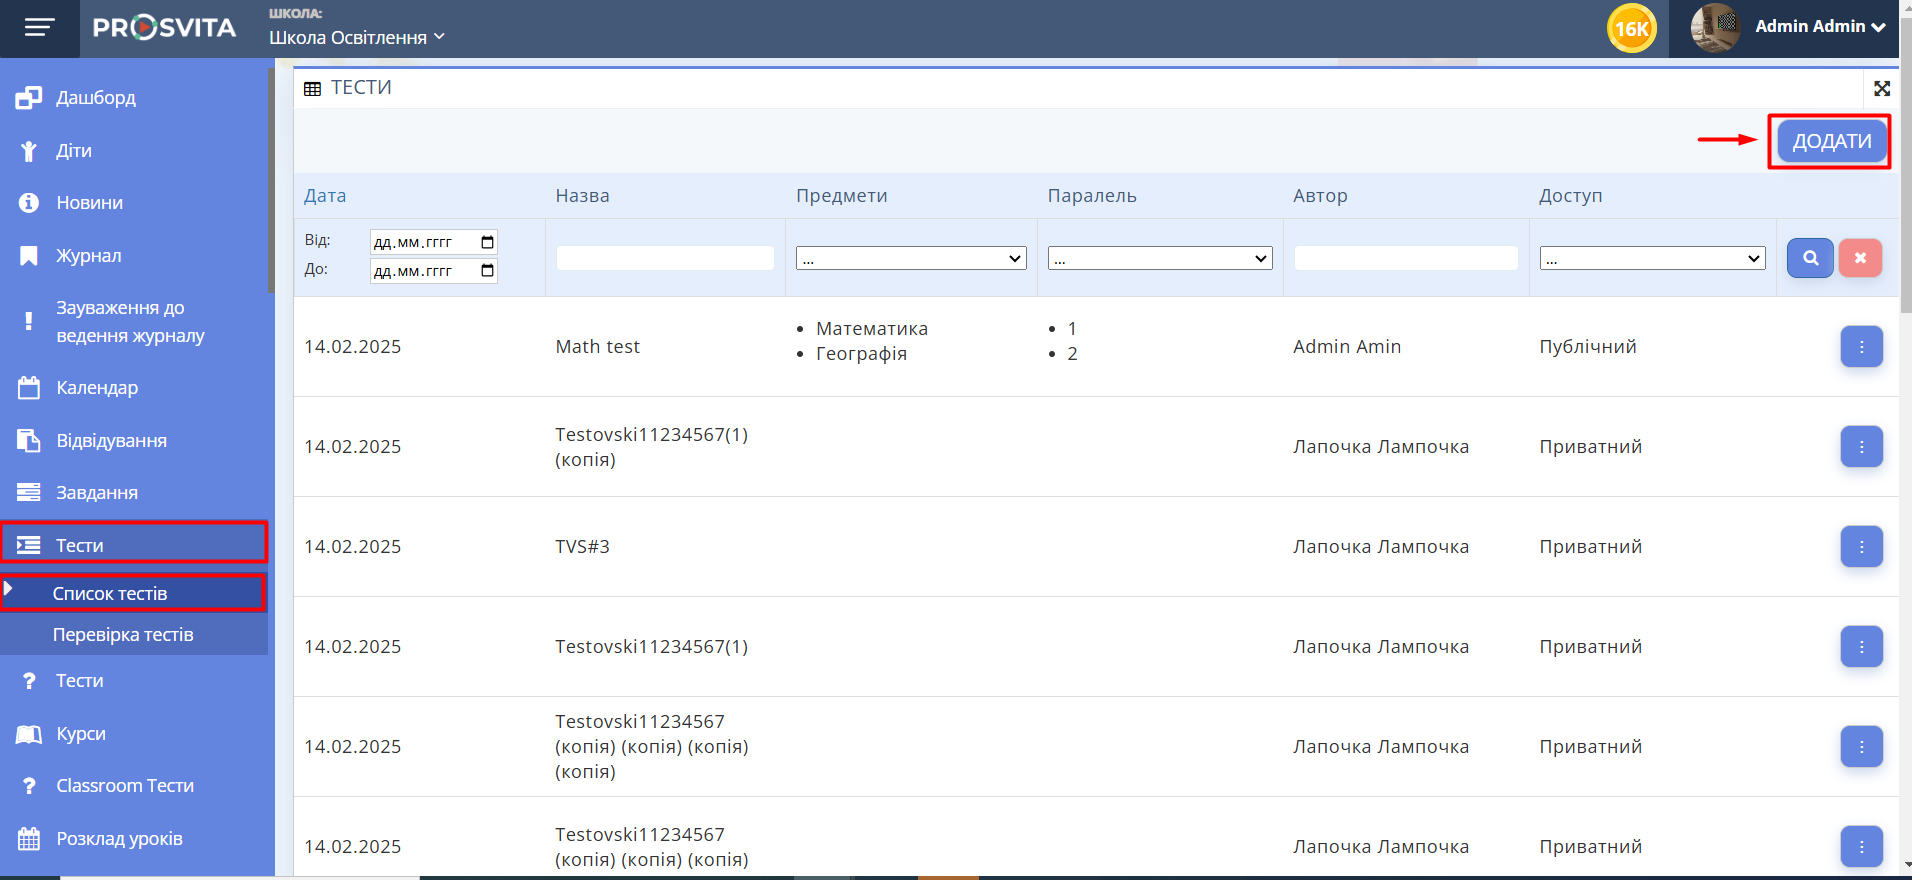Select Перевірка тестів submenu item
The width and height of the screenshot is (1912, 880).
coord(123,635)
